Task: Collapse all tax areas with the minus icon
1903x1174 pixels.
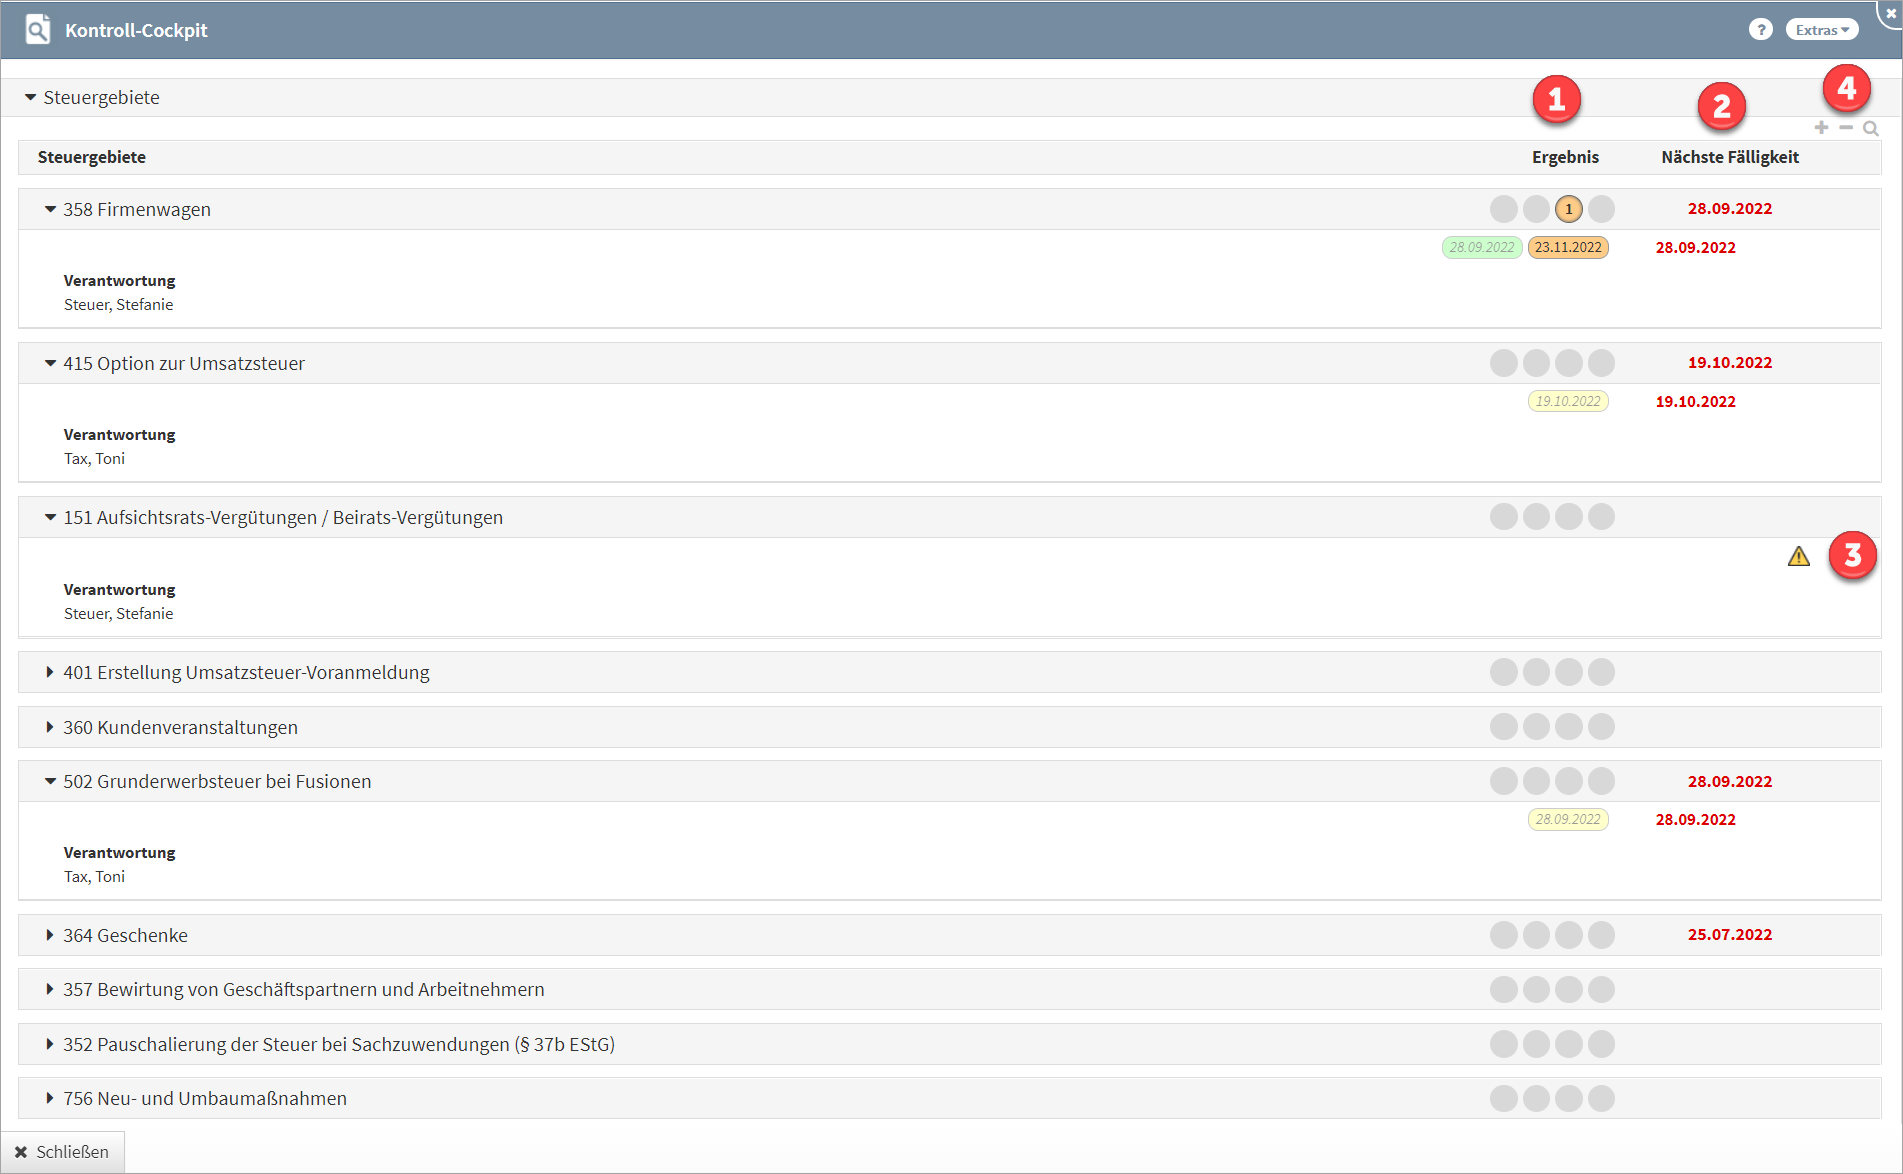Action: (x=1846, y=128)
